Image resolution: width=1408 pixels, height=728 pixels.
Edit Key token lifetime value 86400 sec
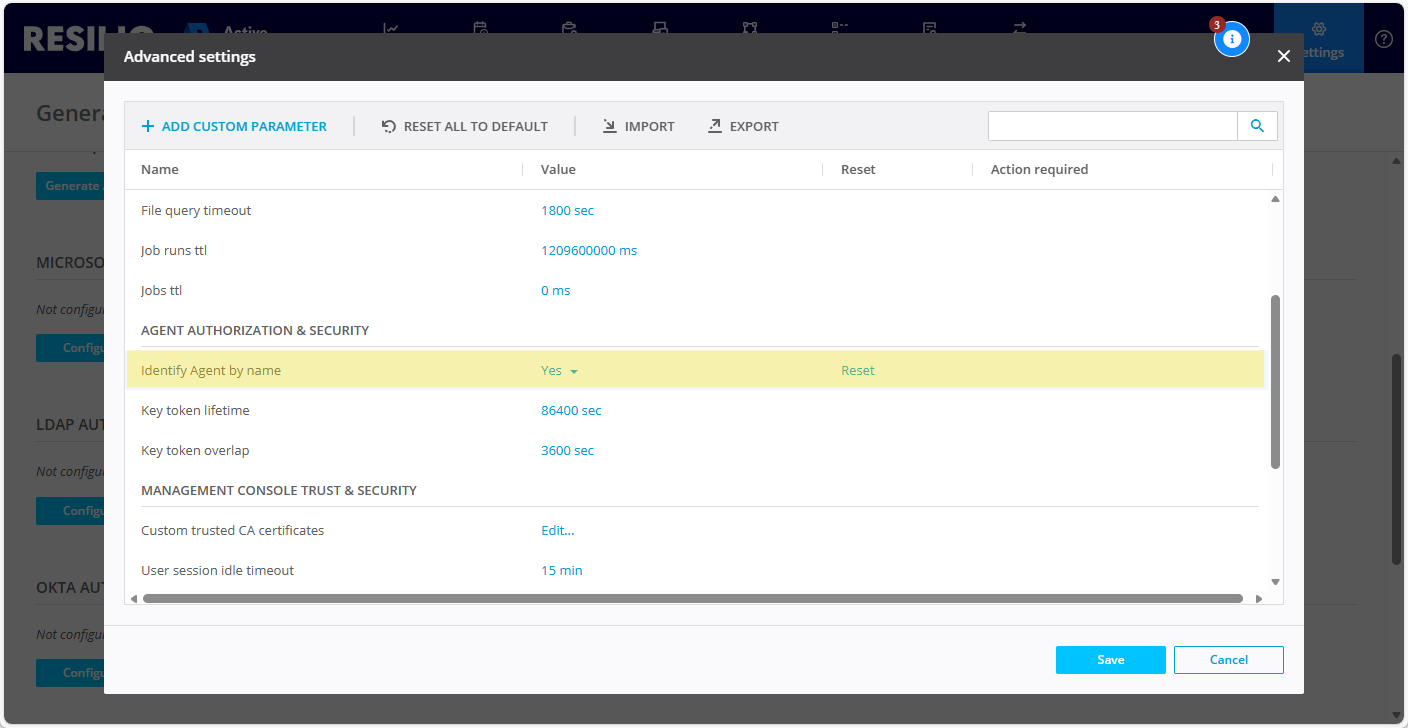(x=571, y=411)
